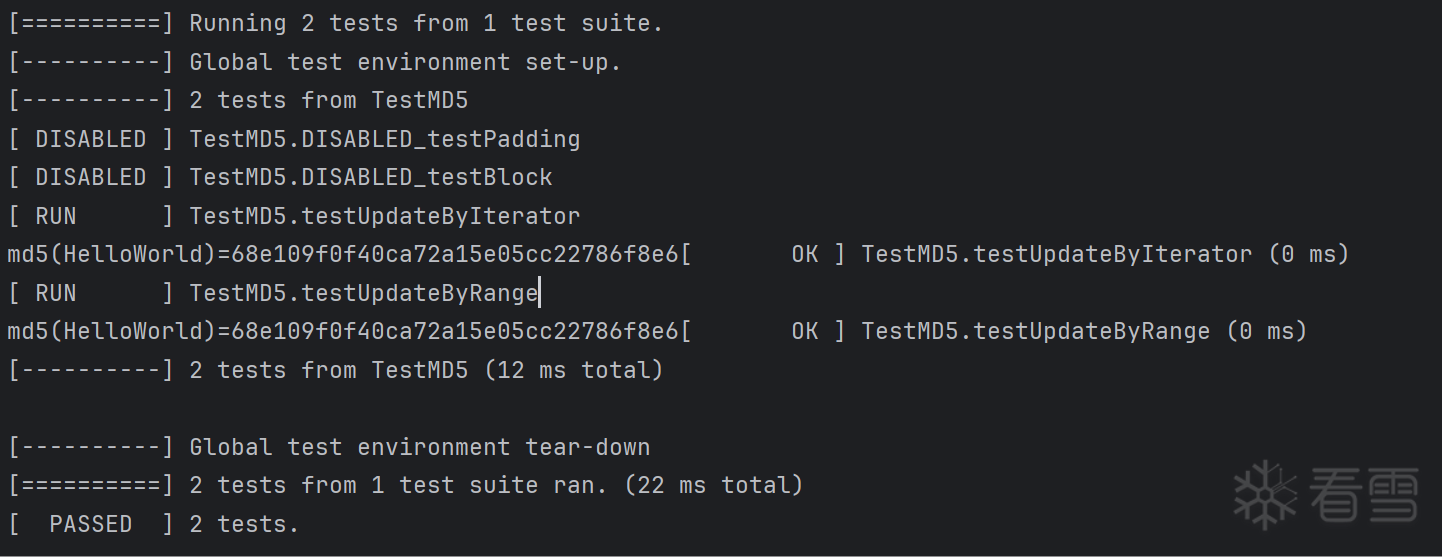Screen dimensions: 1442x557
Task: Select TestMD5.DISABLED_testPadding test name
Action: (384, 139)
